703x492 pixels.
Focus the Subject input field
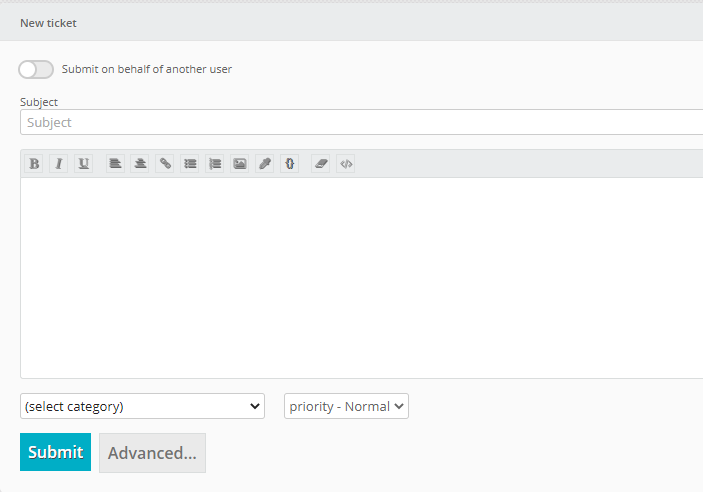tap(360, 122)
